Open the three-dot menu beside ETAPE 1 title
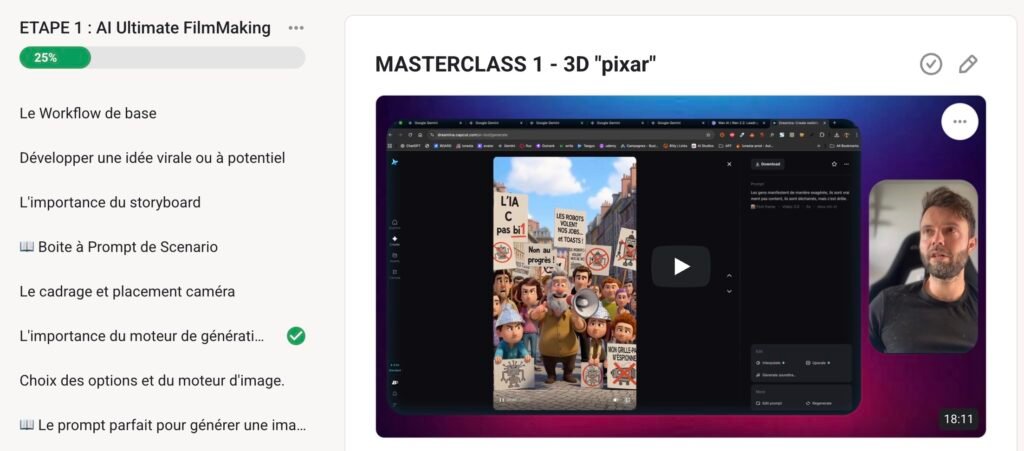Screen dimensions: 1024x451 pyautogui.click(x=296, y=28)
